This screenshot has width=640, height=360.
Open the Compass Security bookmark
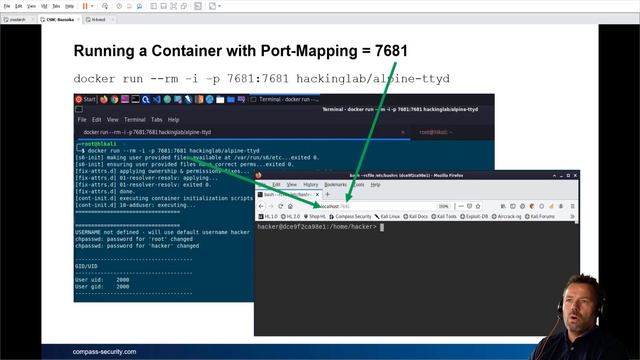pyautogui.click(x=350, y=216)
